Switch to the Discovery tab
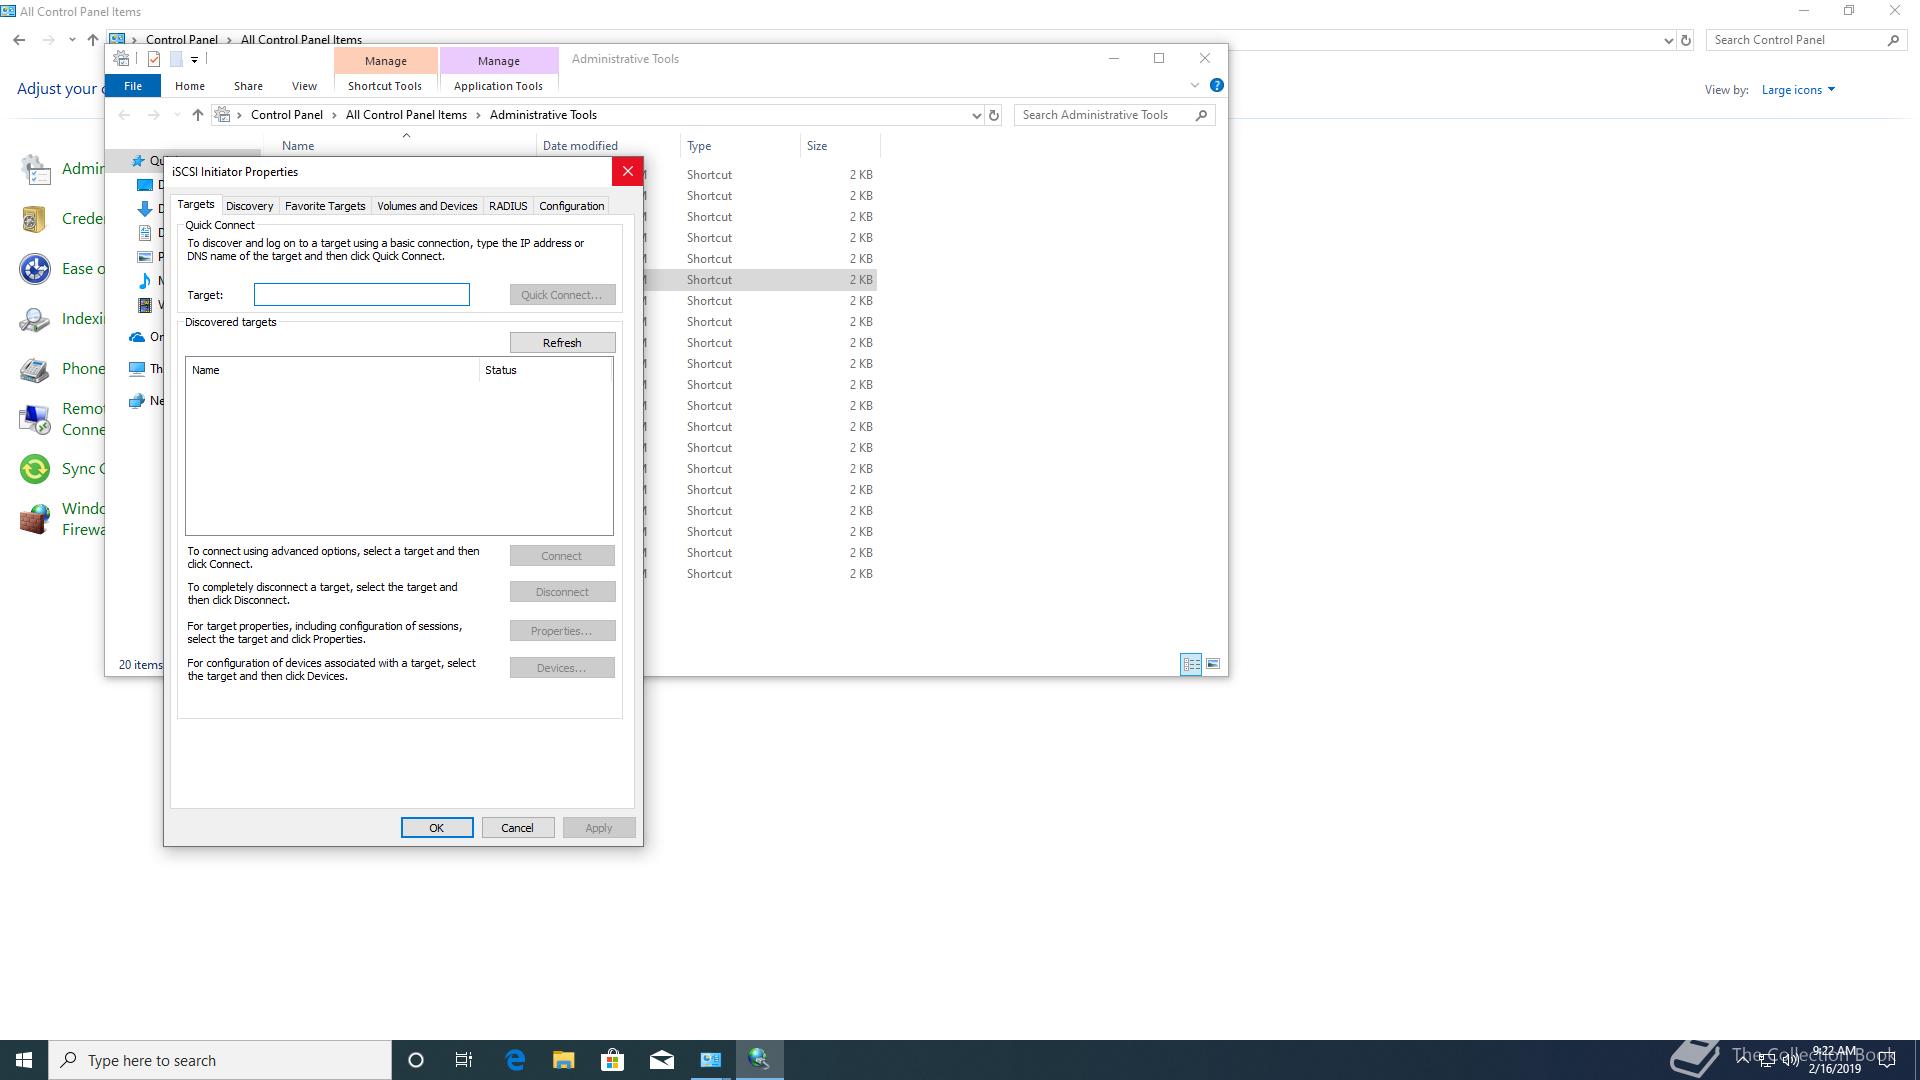 click(x=249, y=206)
